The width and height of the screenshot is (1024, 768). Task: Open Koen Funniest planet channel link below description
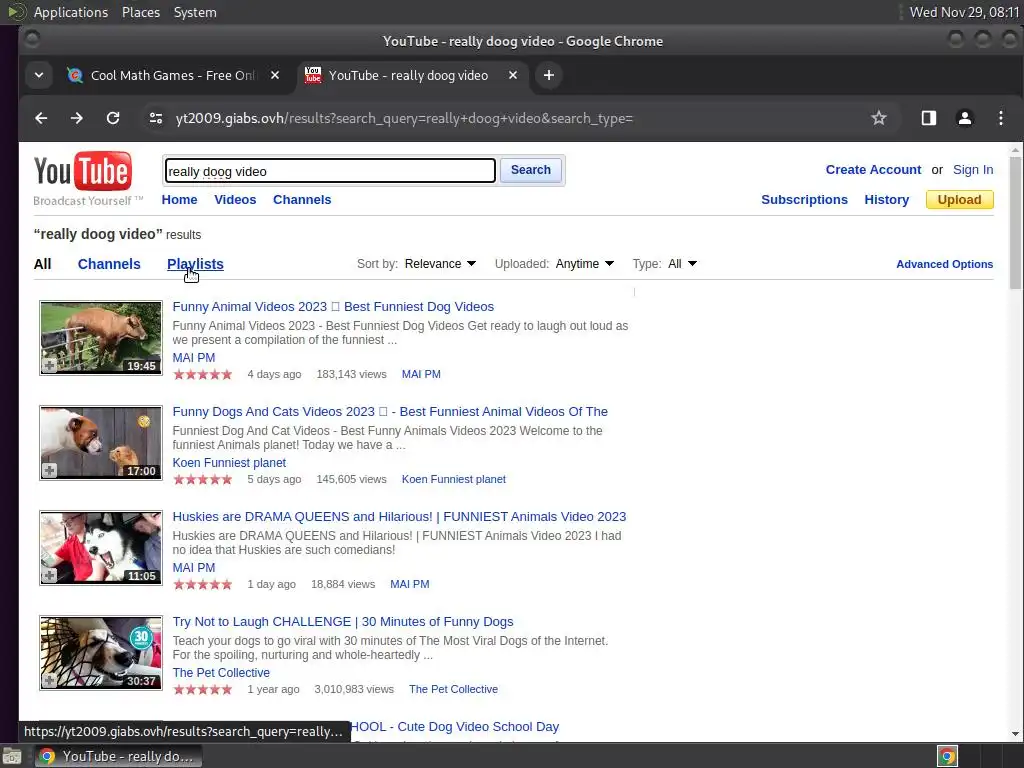point(229,463)
